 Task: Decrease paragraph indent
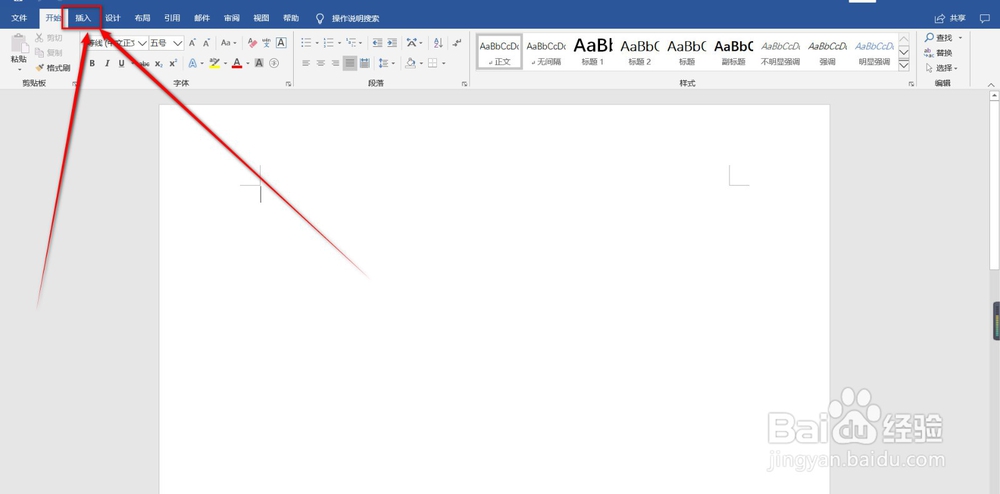pyautogui.click(x=378, y=43)
